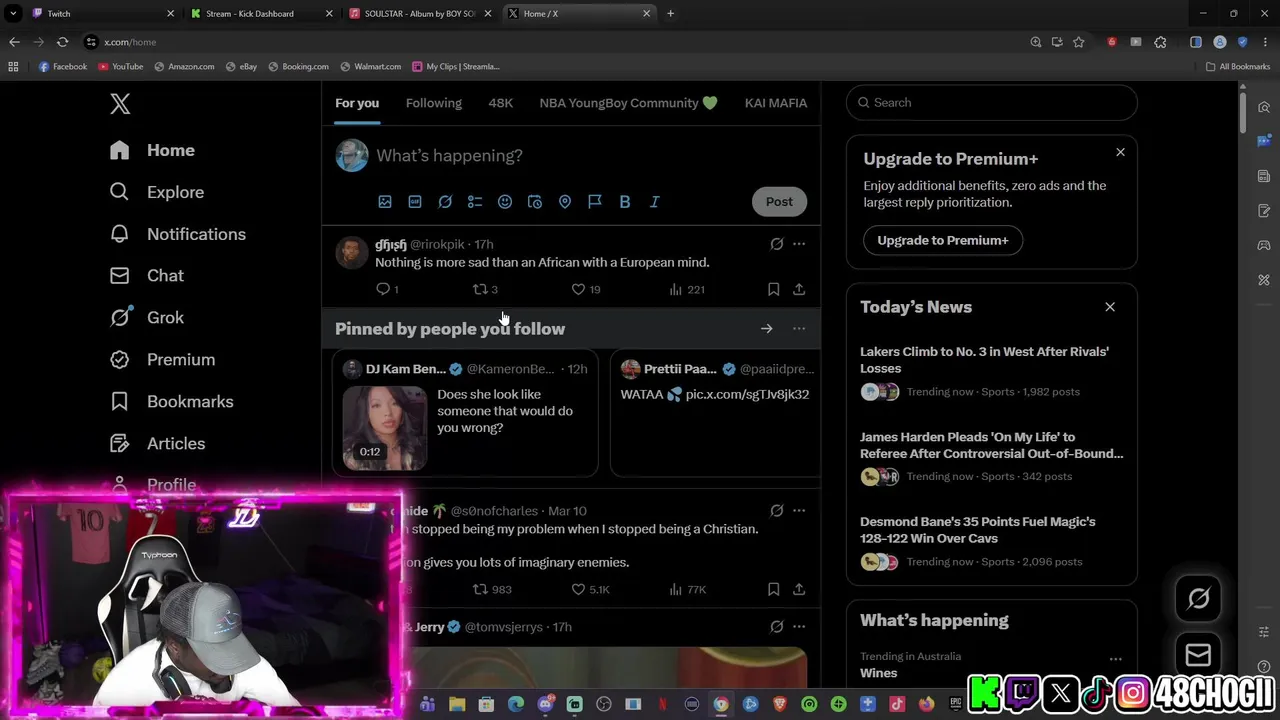Bookmark this page star icon
The image size is (1280, 720).
coord(1078,42)
